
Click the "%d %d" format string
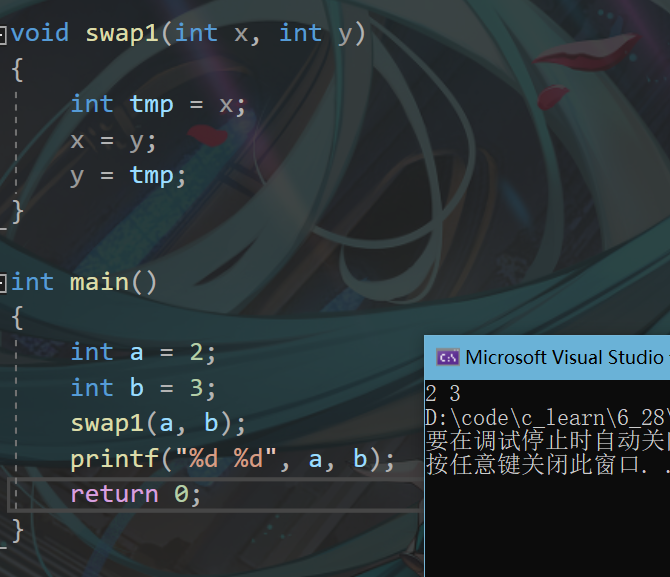(226, 459)
